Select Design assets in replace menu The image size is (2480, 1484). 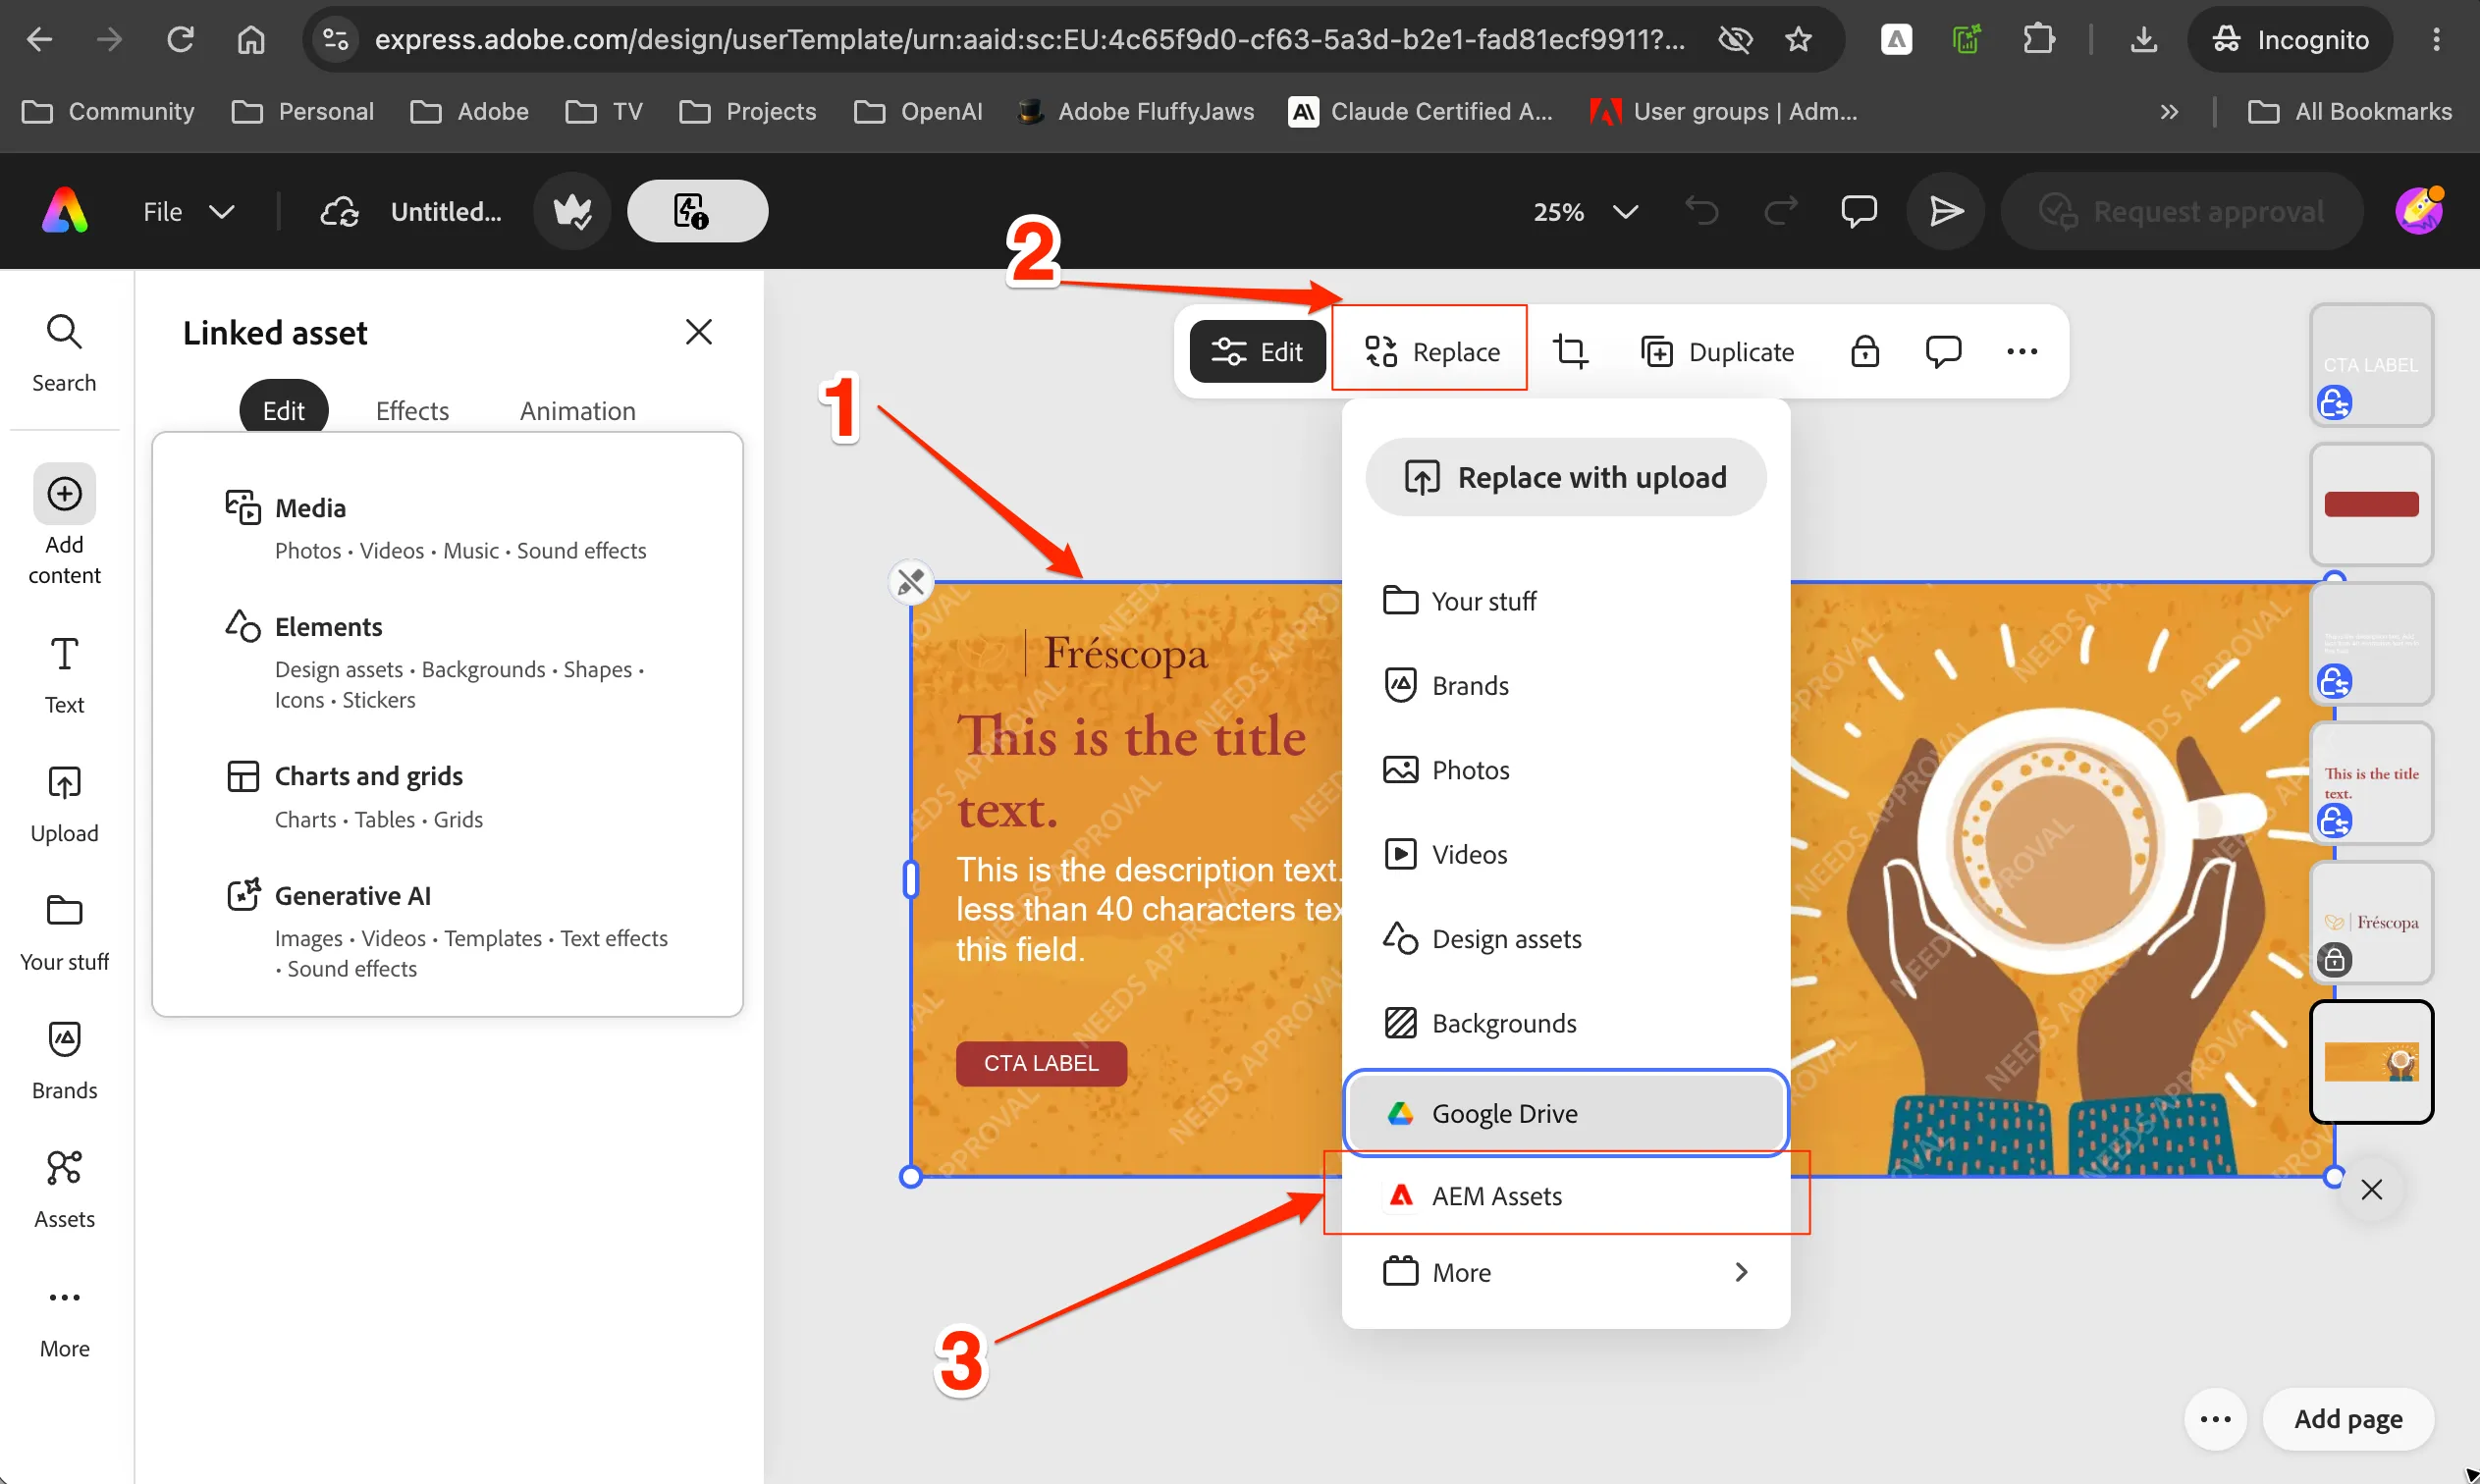pyautogui.click(x=1565, y=939)
